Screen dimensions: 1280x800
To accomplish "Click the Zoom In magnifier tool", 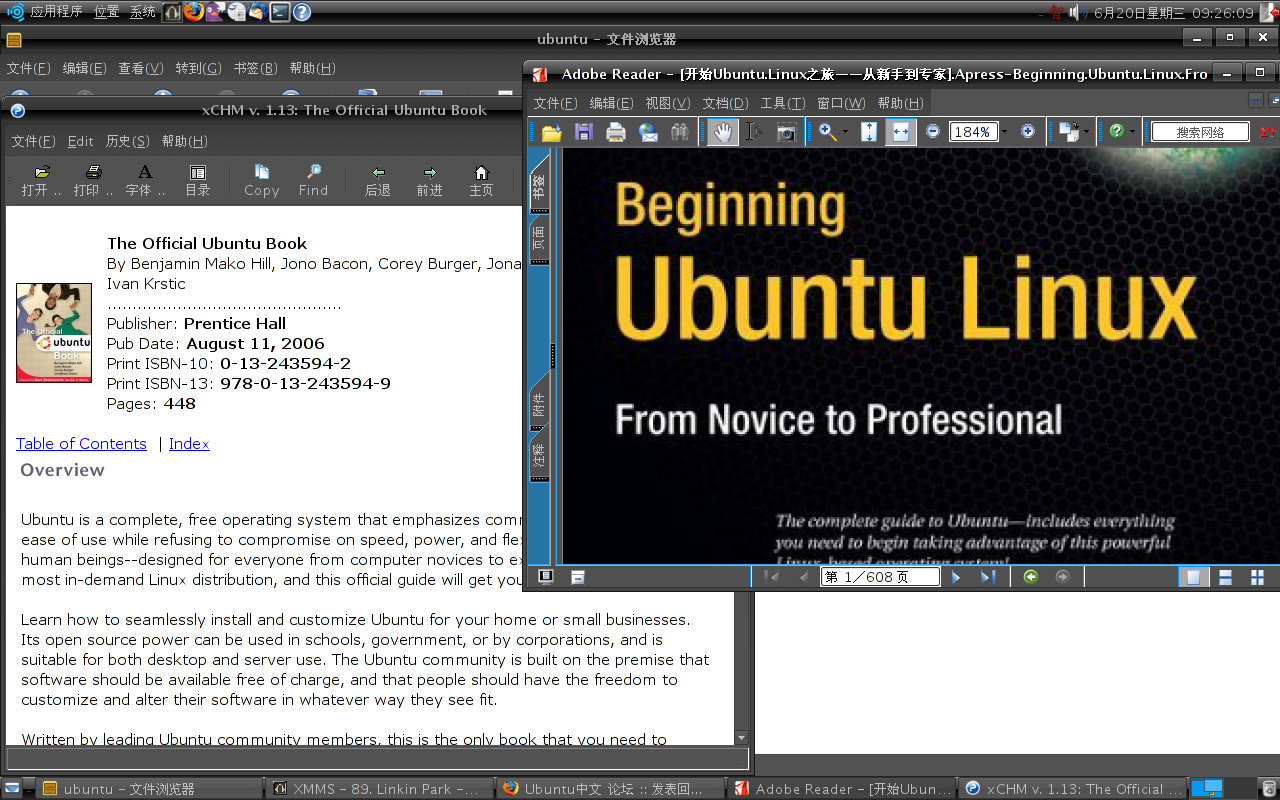I will pyautogui.click(x=828, y=132).
